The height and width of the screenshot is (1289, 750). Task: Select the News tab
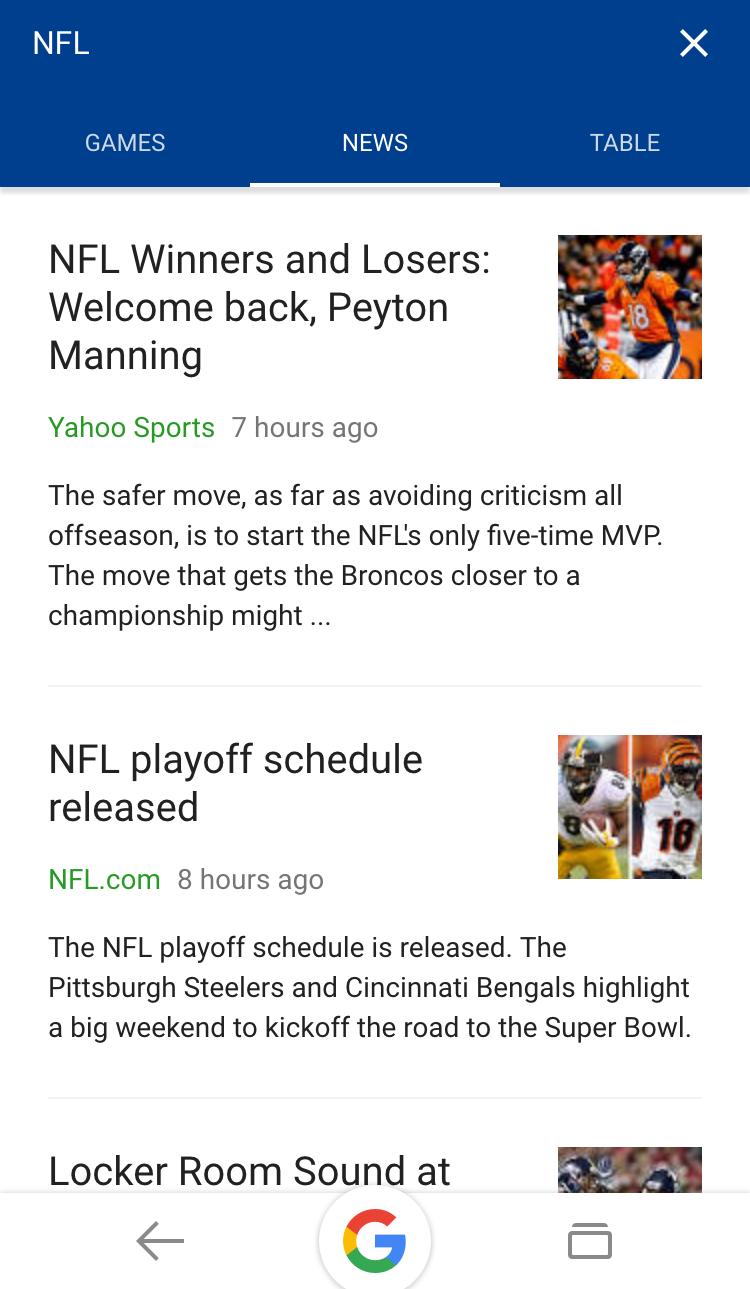point(375,143)
